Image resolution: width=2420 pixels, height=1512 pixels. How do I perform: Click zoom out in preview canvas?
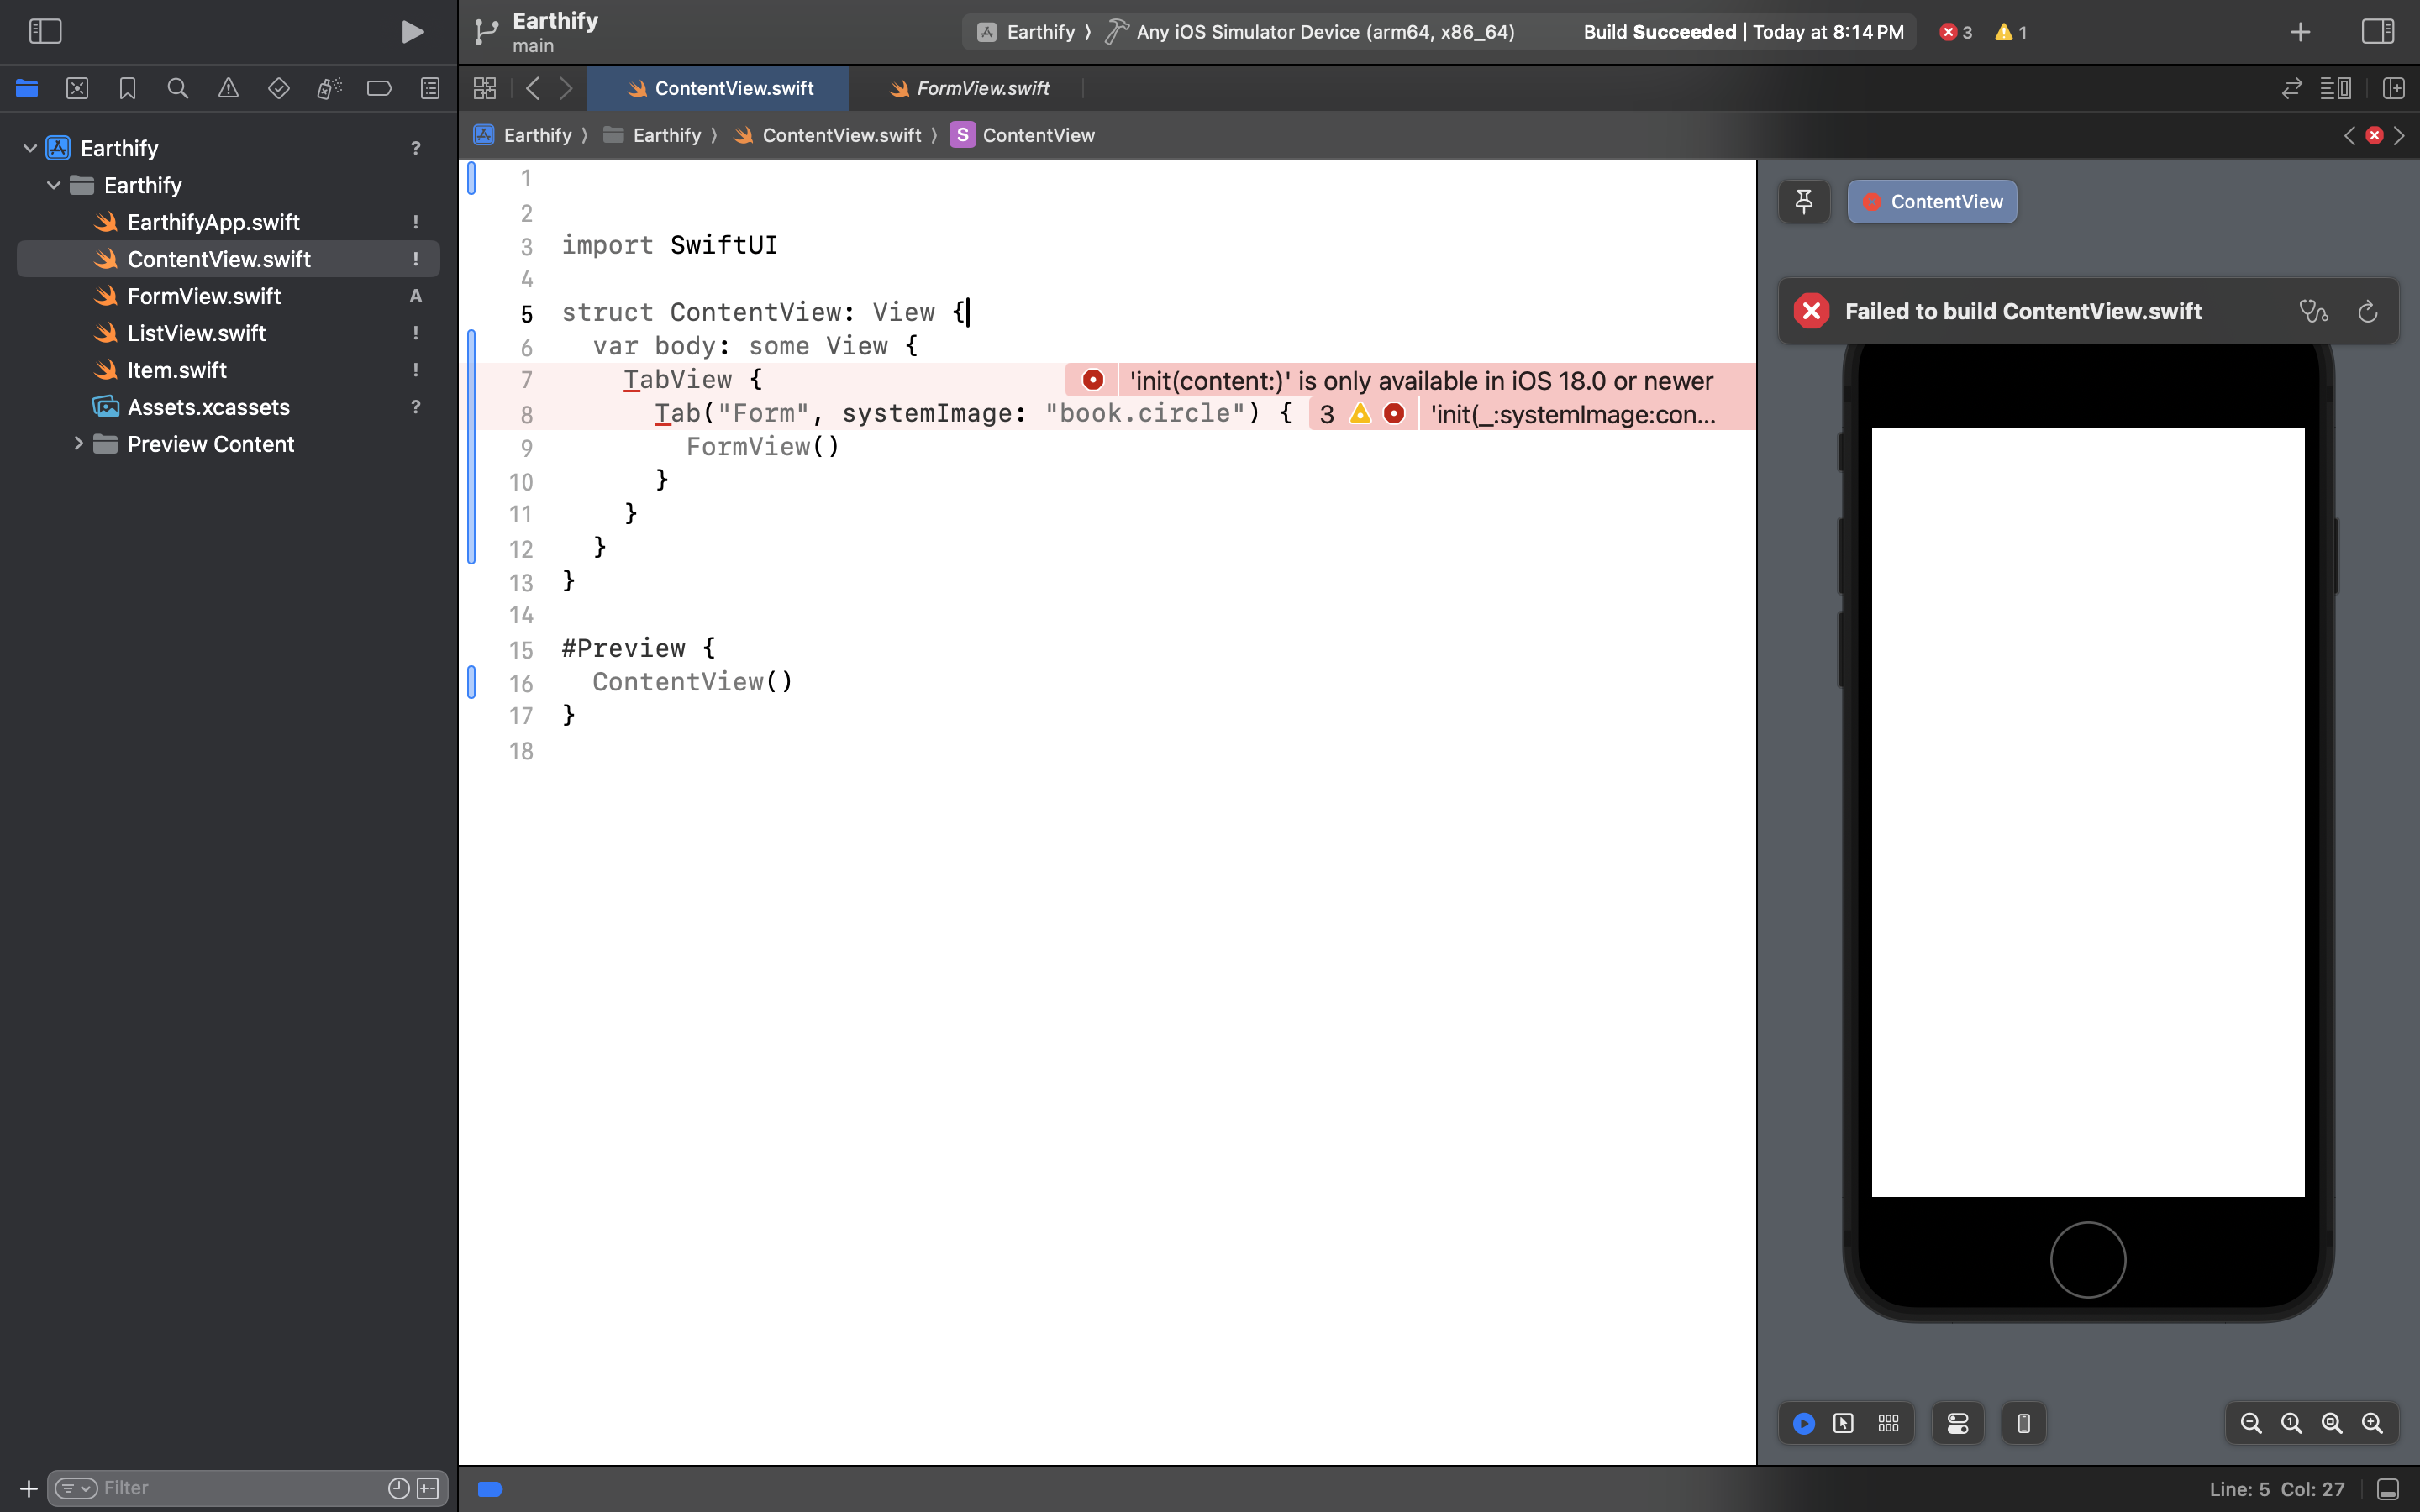click(x=2250, y=1423)
